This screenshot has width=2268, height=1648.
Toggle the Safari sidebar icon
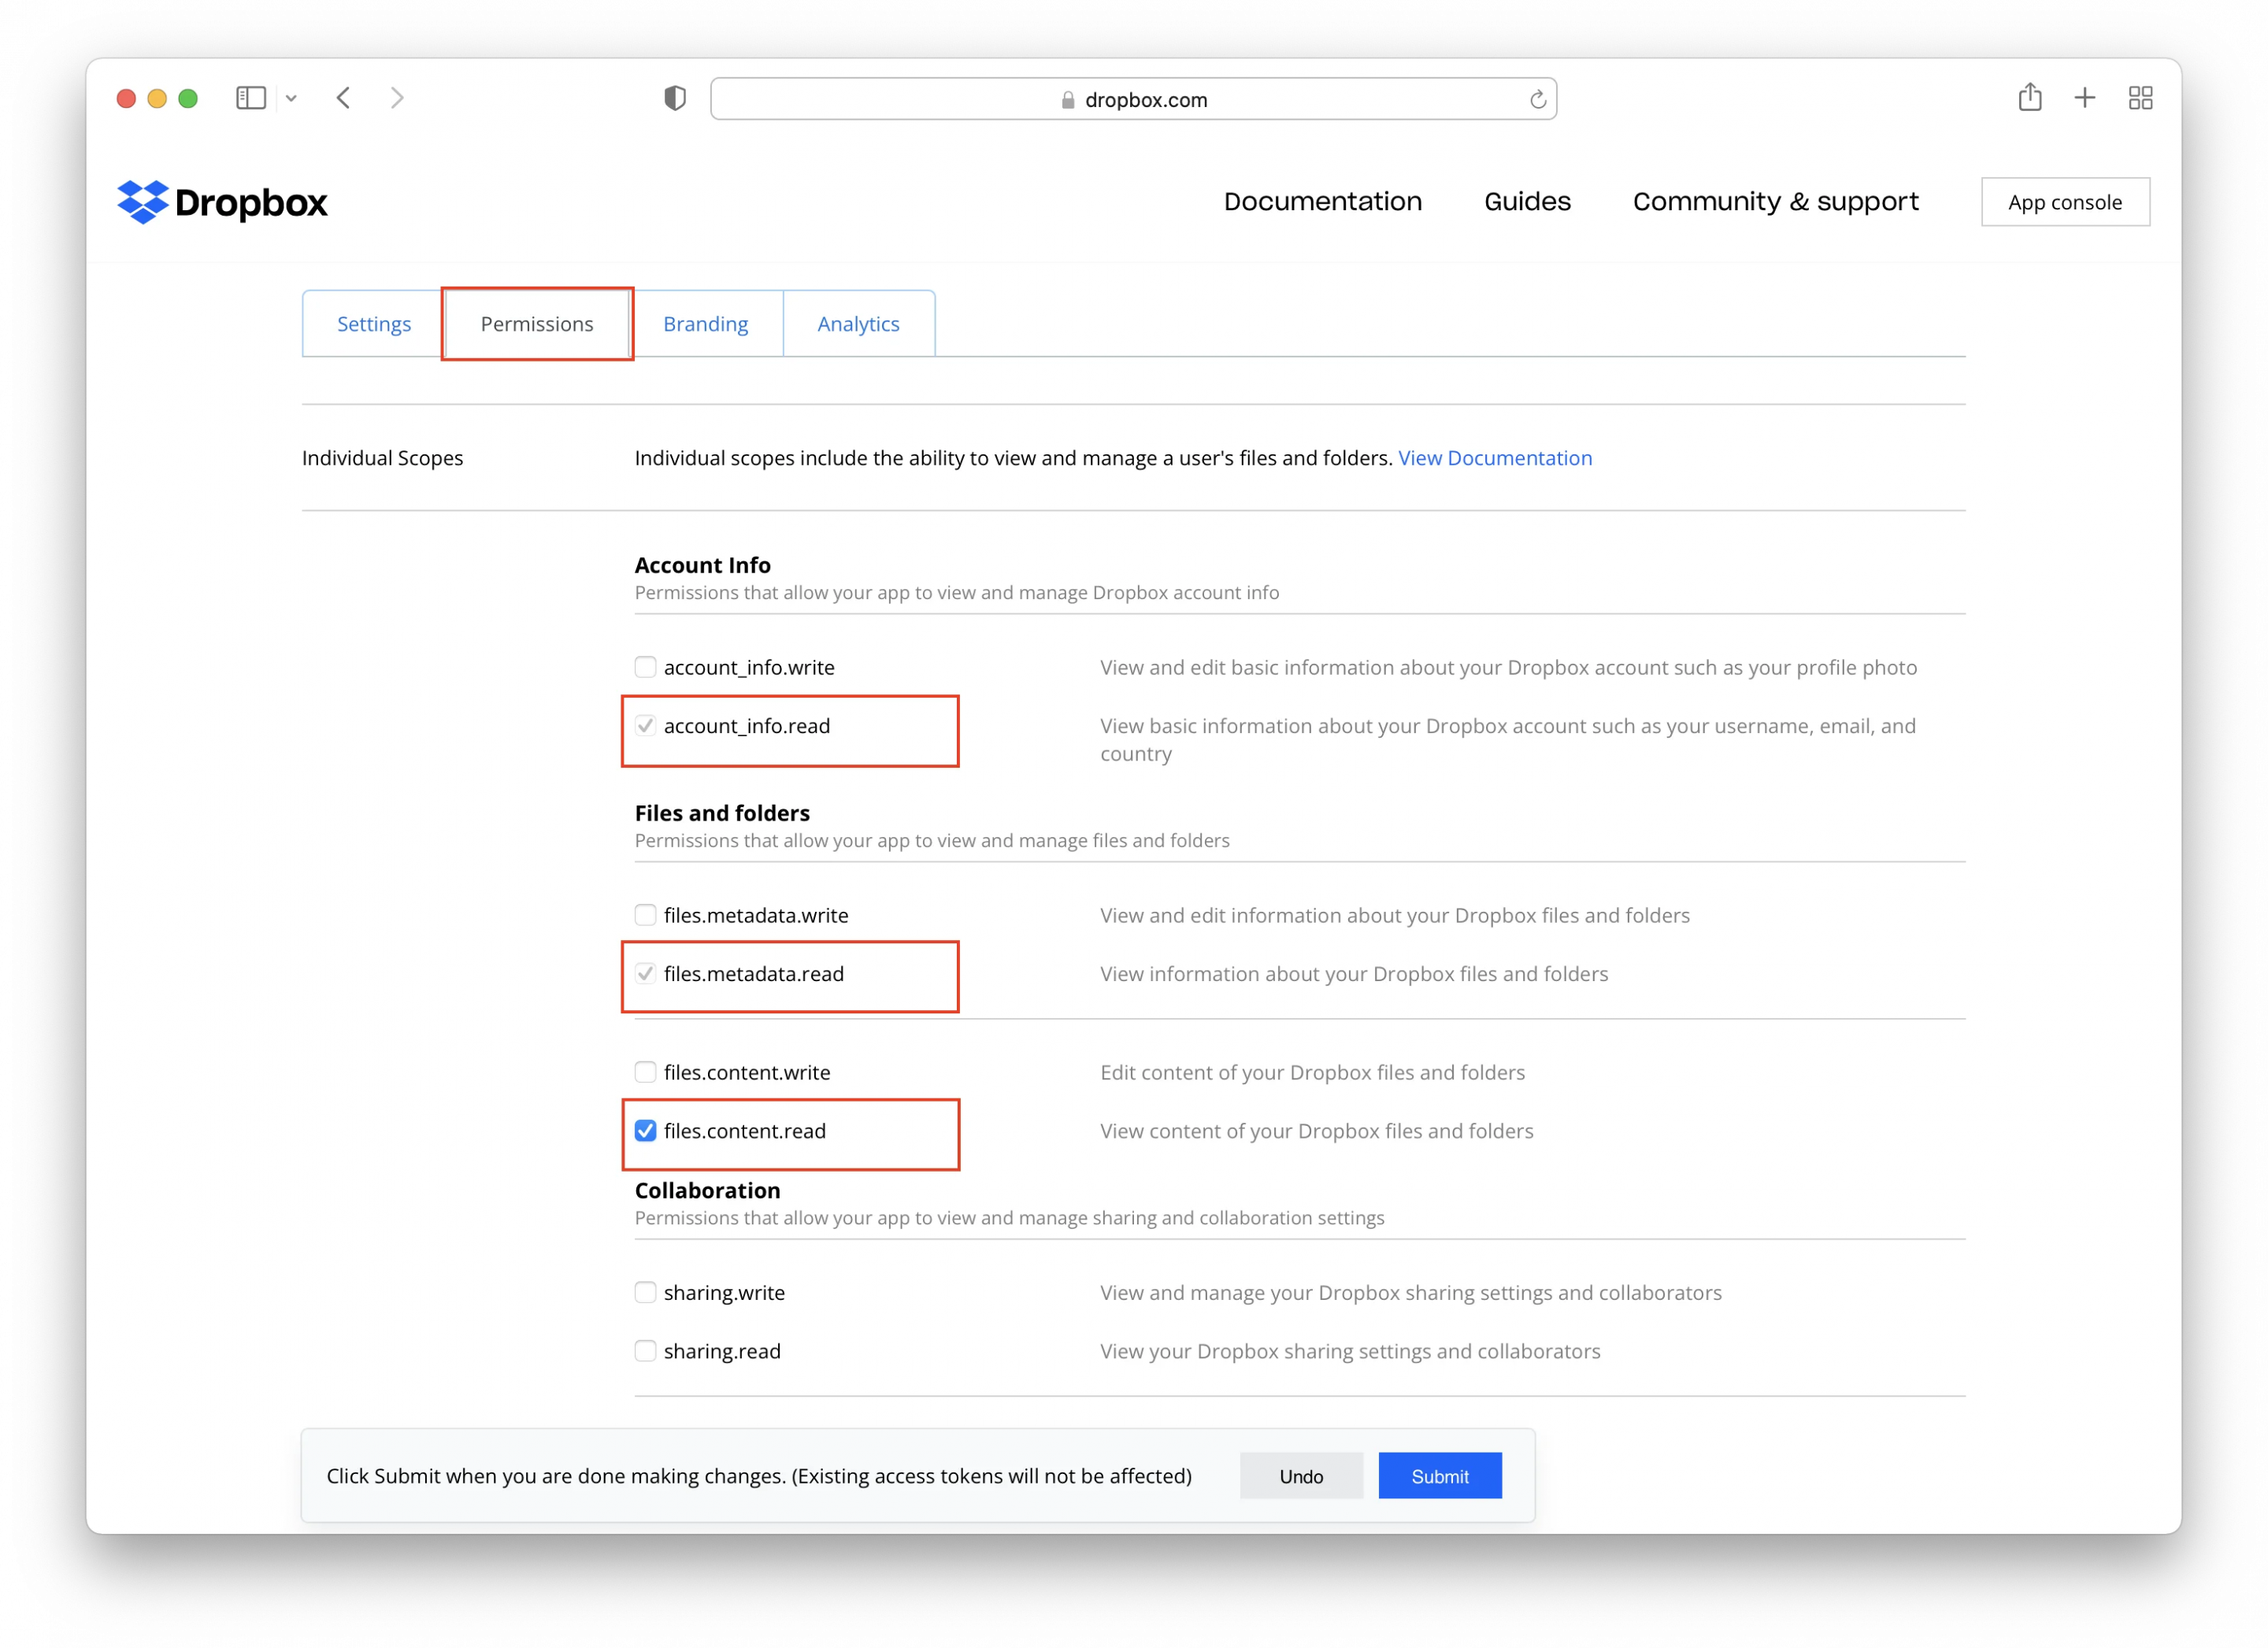[250, 98]
